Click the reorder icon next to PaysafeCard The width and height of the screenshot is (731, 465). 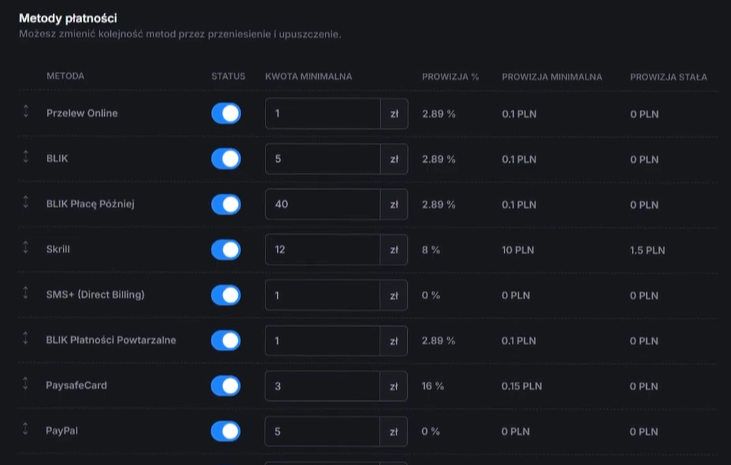[x=26, y=383]
